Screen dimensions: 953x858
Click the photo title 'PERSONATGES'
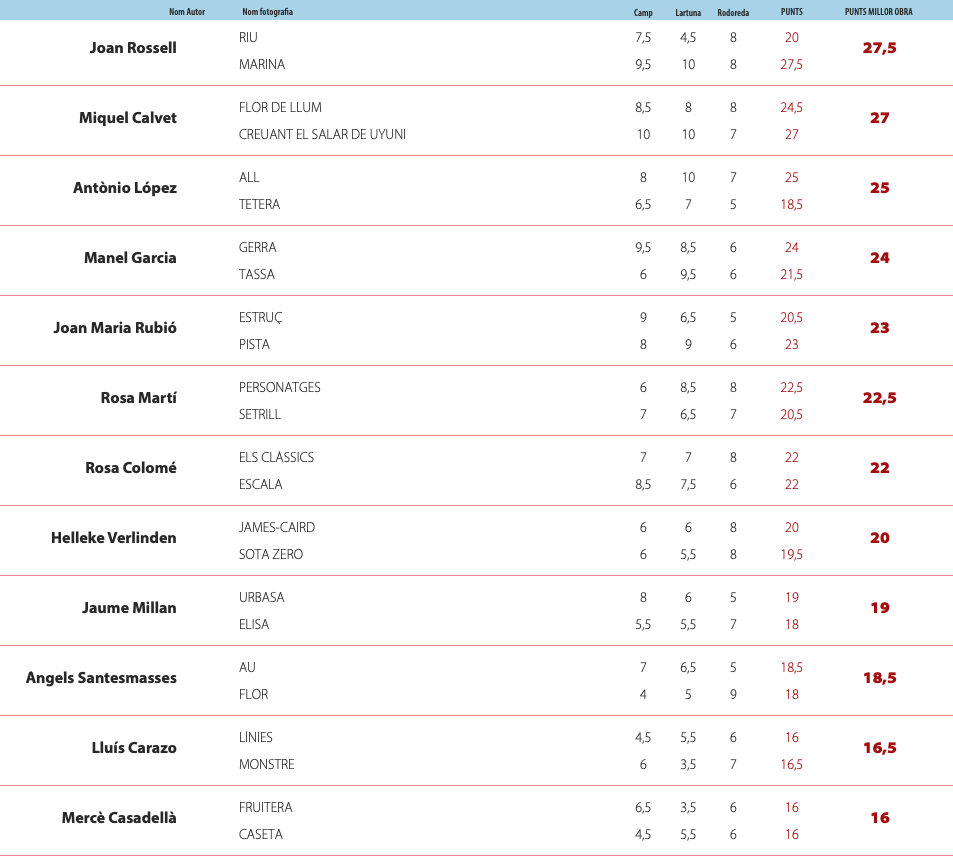[280, 387]
